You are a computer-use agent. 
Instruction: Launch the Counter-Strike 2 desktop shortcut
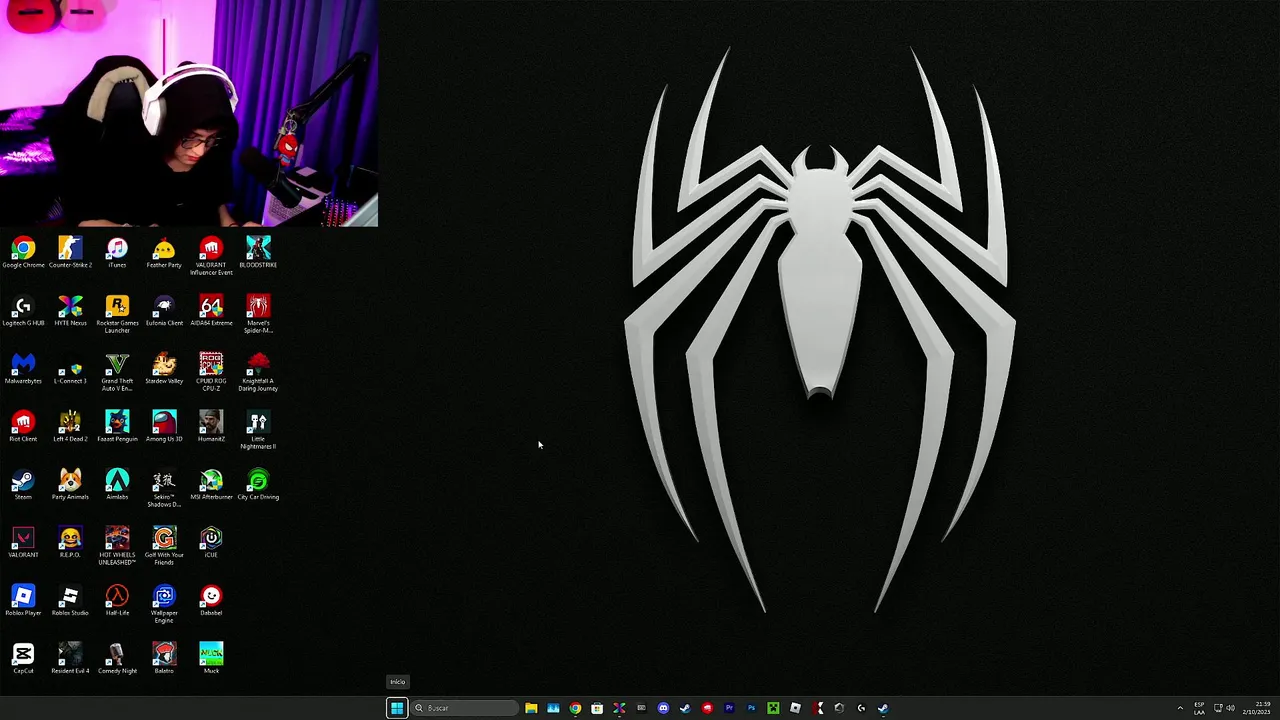pos(70,252)
